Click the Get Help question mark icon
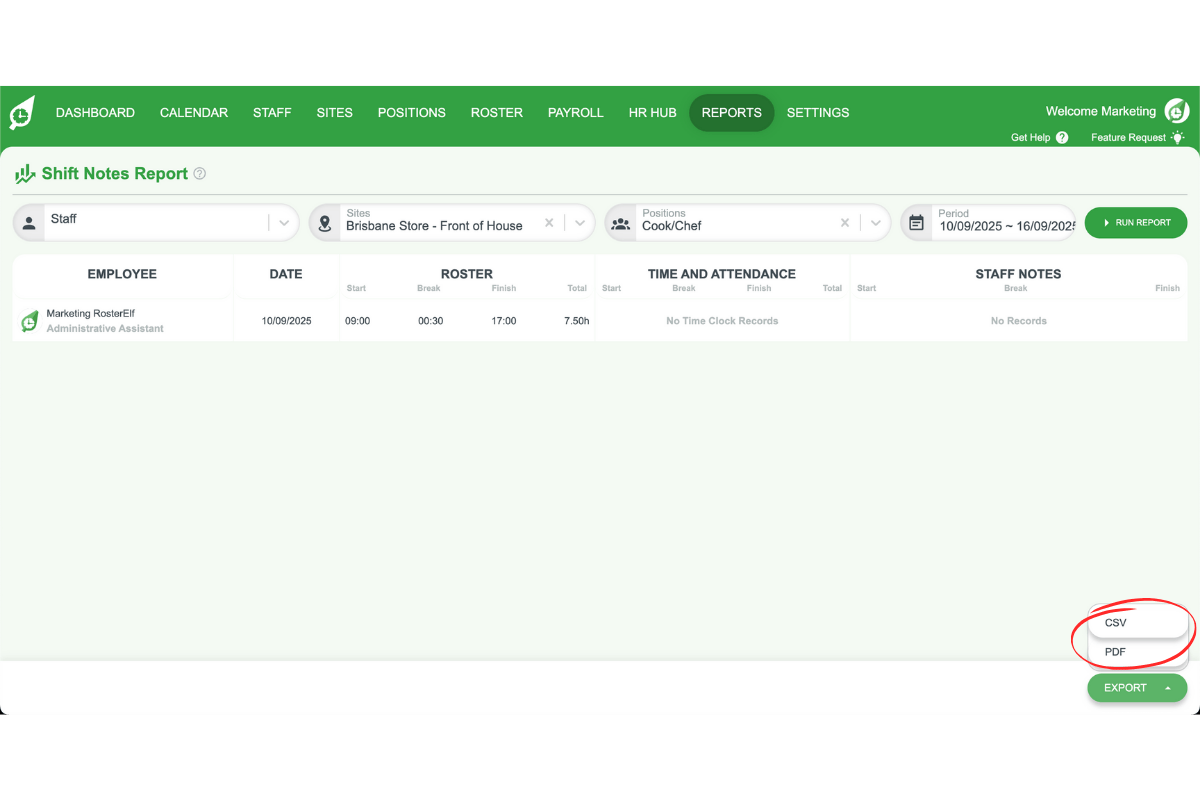This screenshot has width=1200, height=800. [1064, 137]
